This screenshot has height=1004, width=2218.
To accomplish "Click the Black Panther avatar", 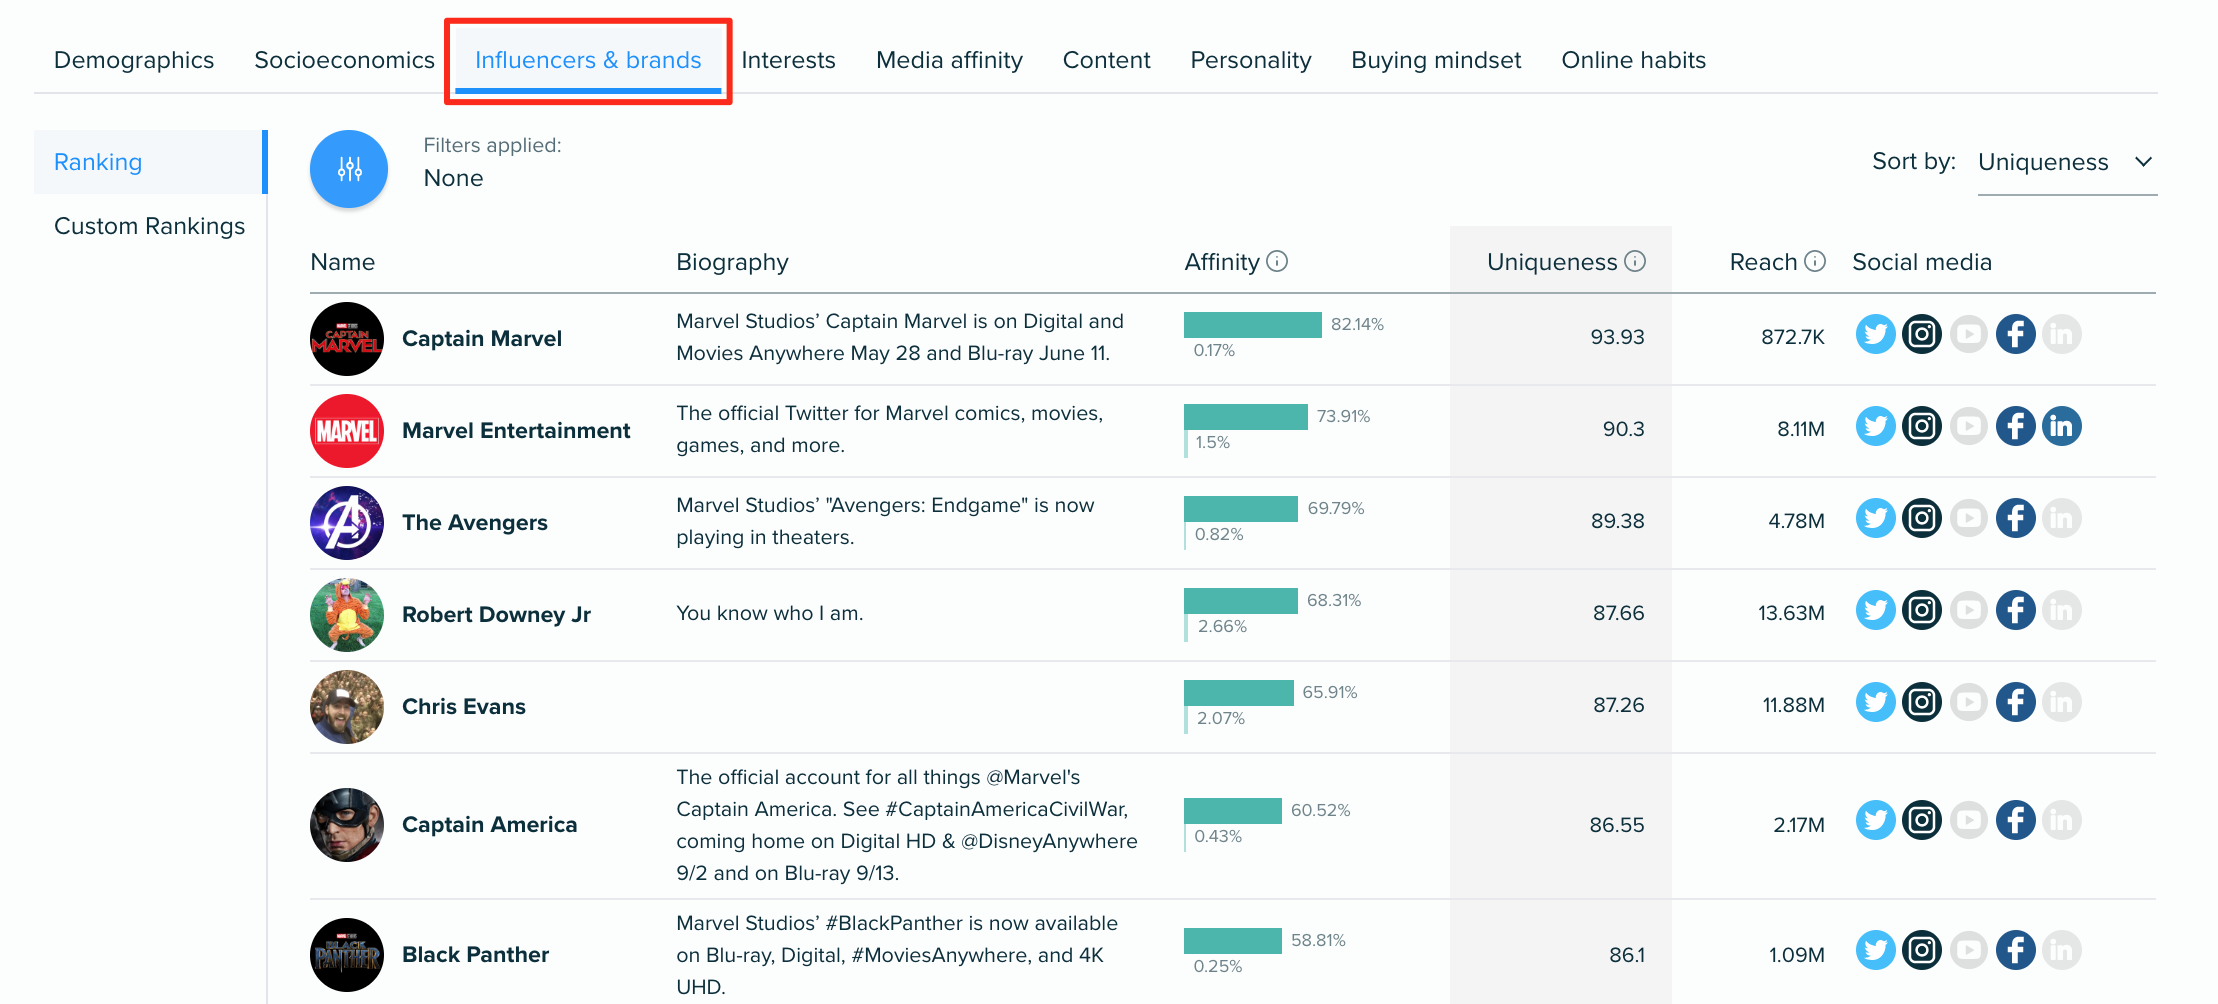I will 347,955.
